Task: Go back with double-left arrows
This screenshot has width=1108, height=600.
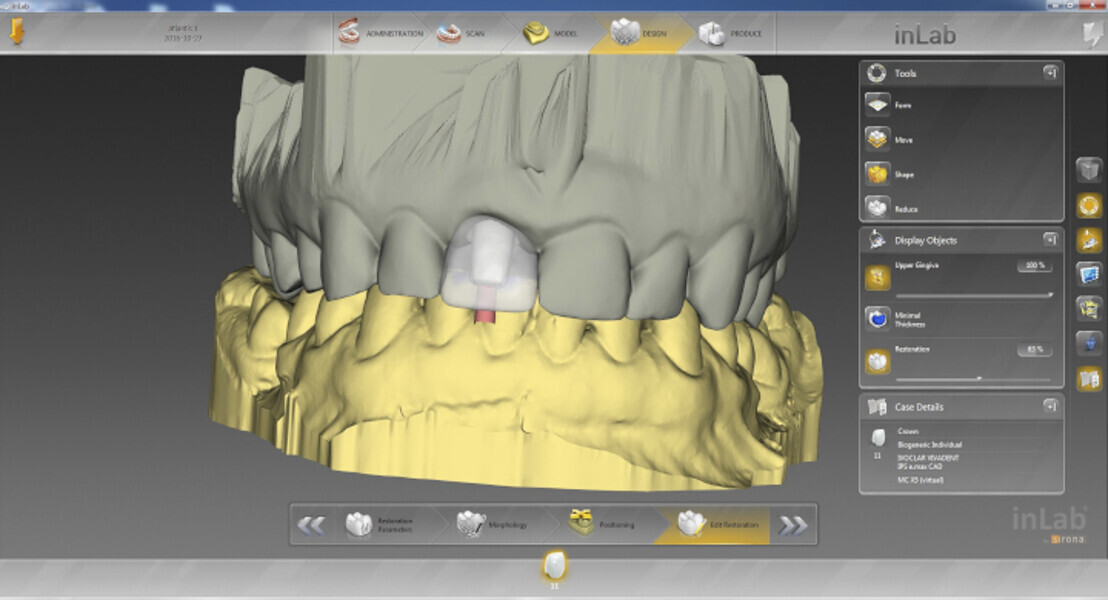Action: 312,525
